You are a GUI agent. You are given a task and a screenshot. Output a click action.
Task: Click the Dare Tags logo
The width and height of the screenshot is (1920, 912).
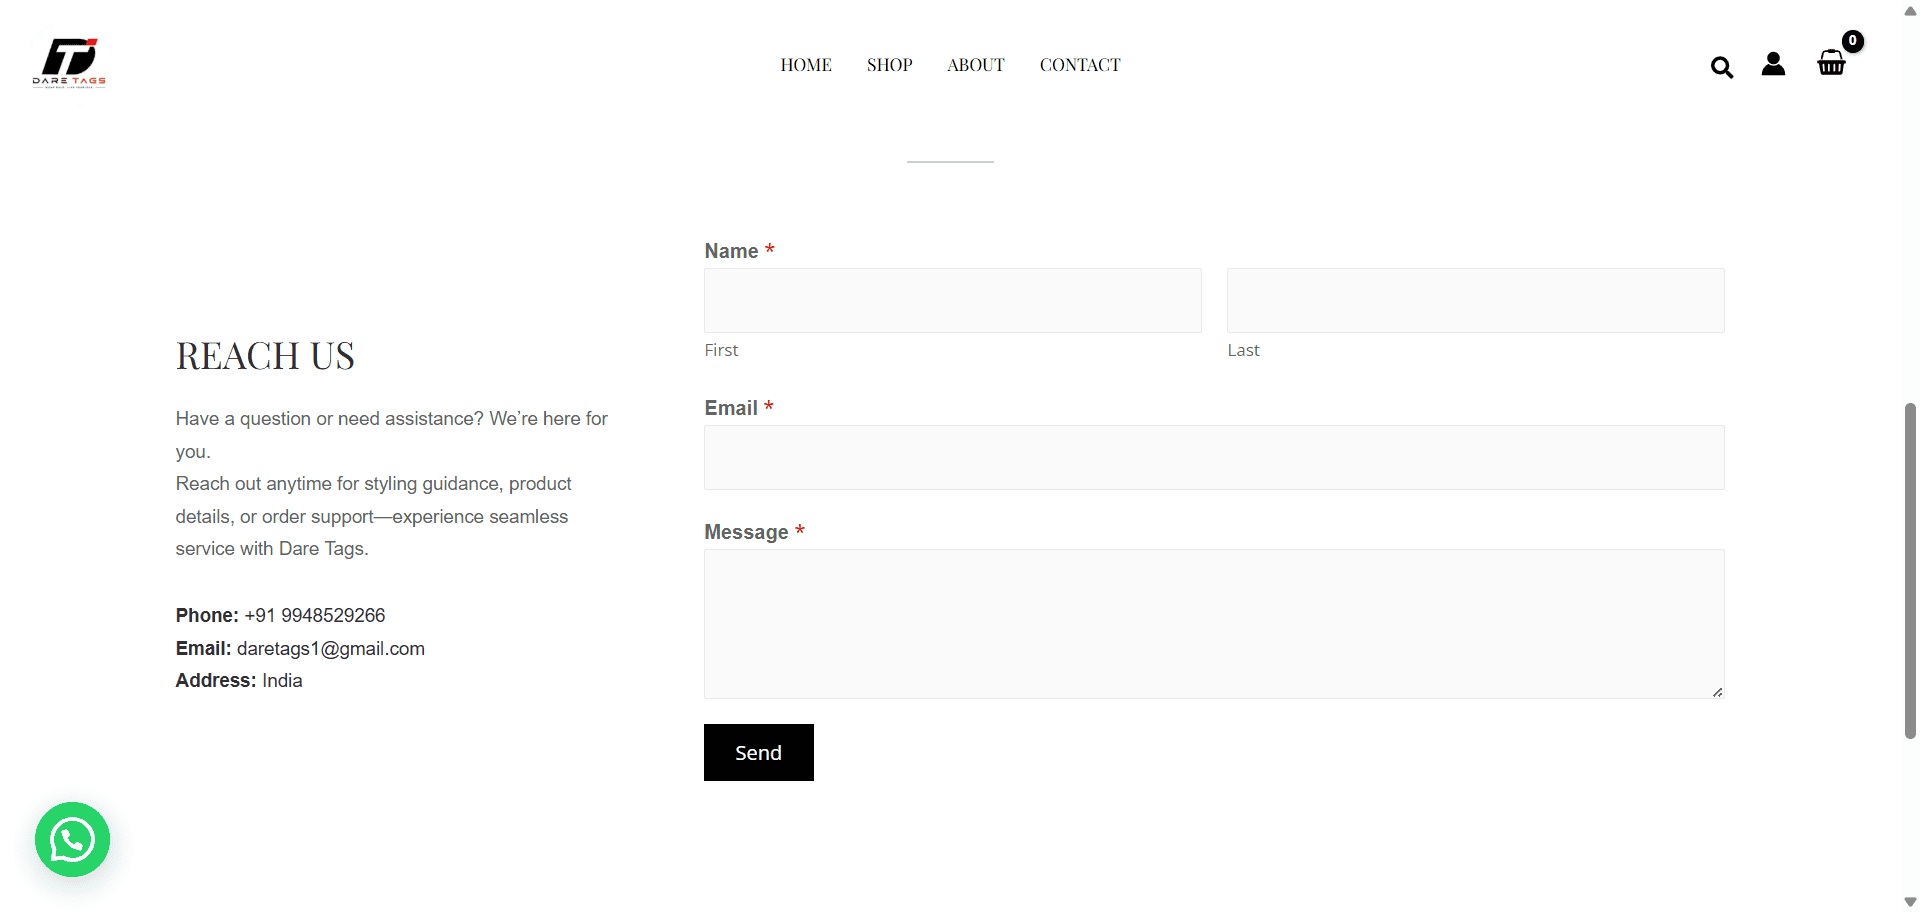69,64
